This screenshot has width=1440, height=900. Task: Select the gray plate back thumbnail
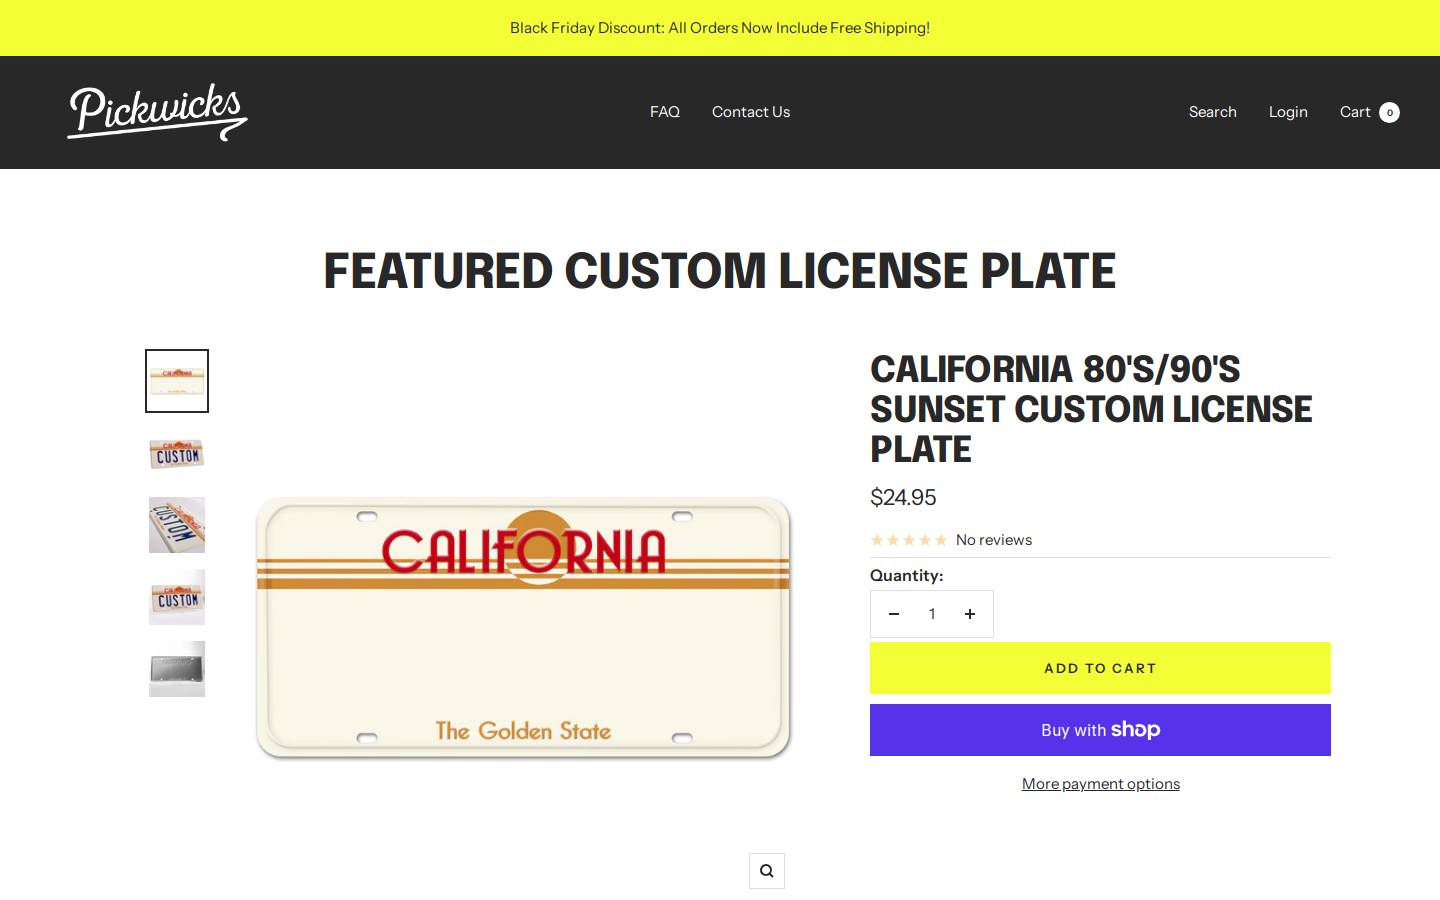coord(177,669)
